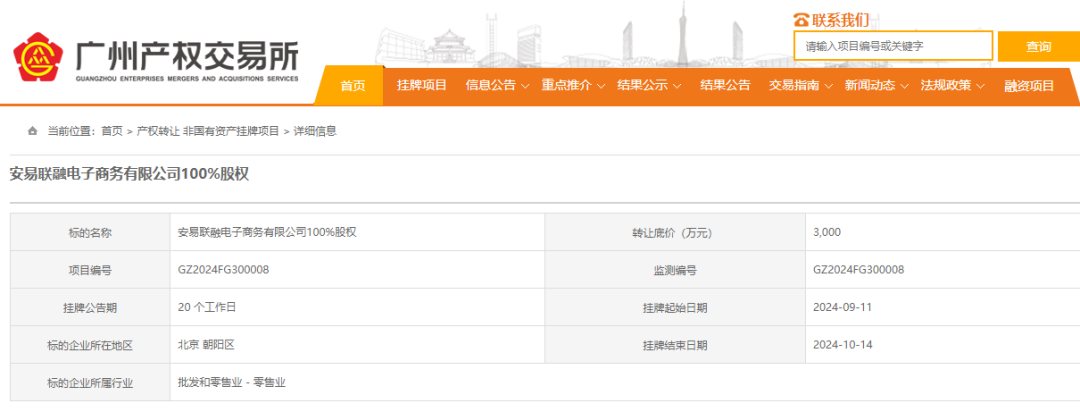Click the page heading 安易联融电子商务有限公司100%股权
Image resolution: width=1080 pixels, height=420 pixels.
129,174
